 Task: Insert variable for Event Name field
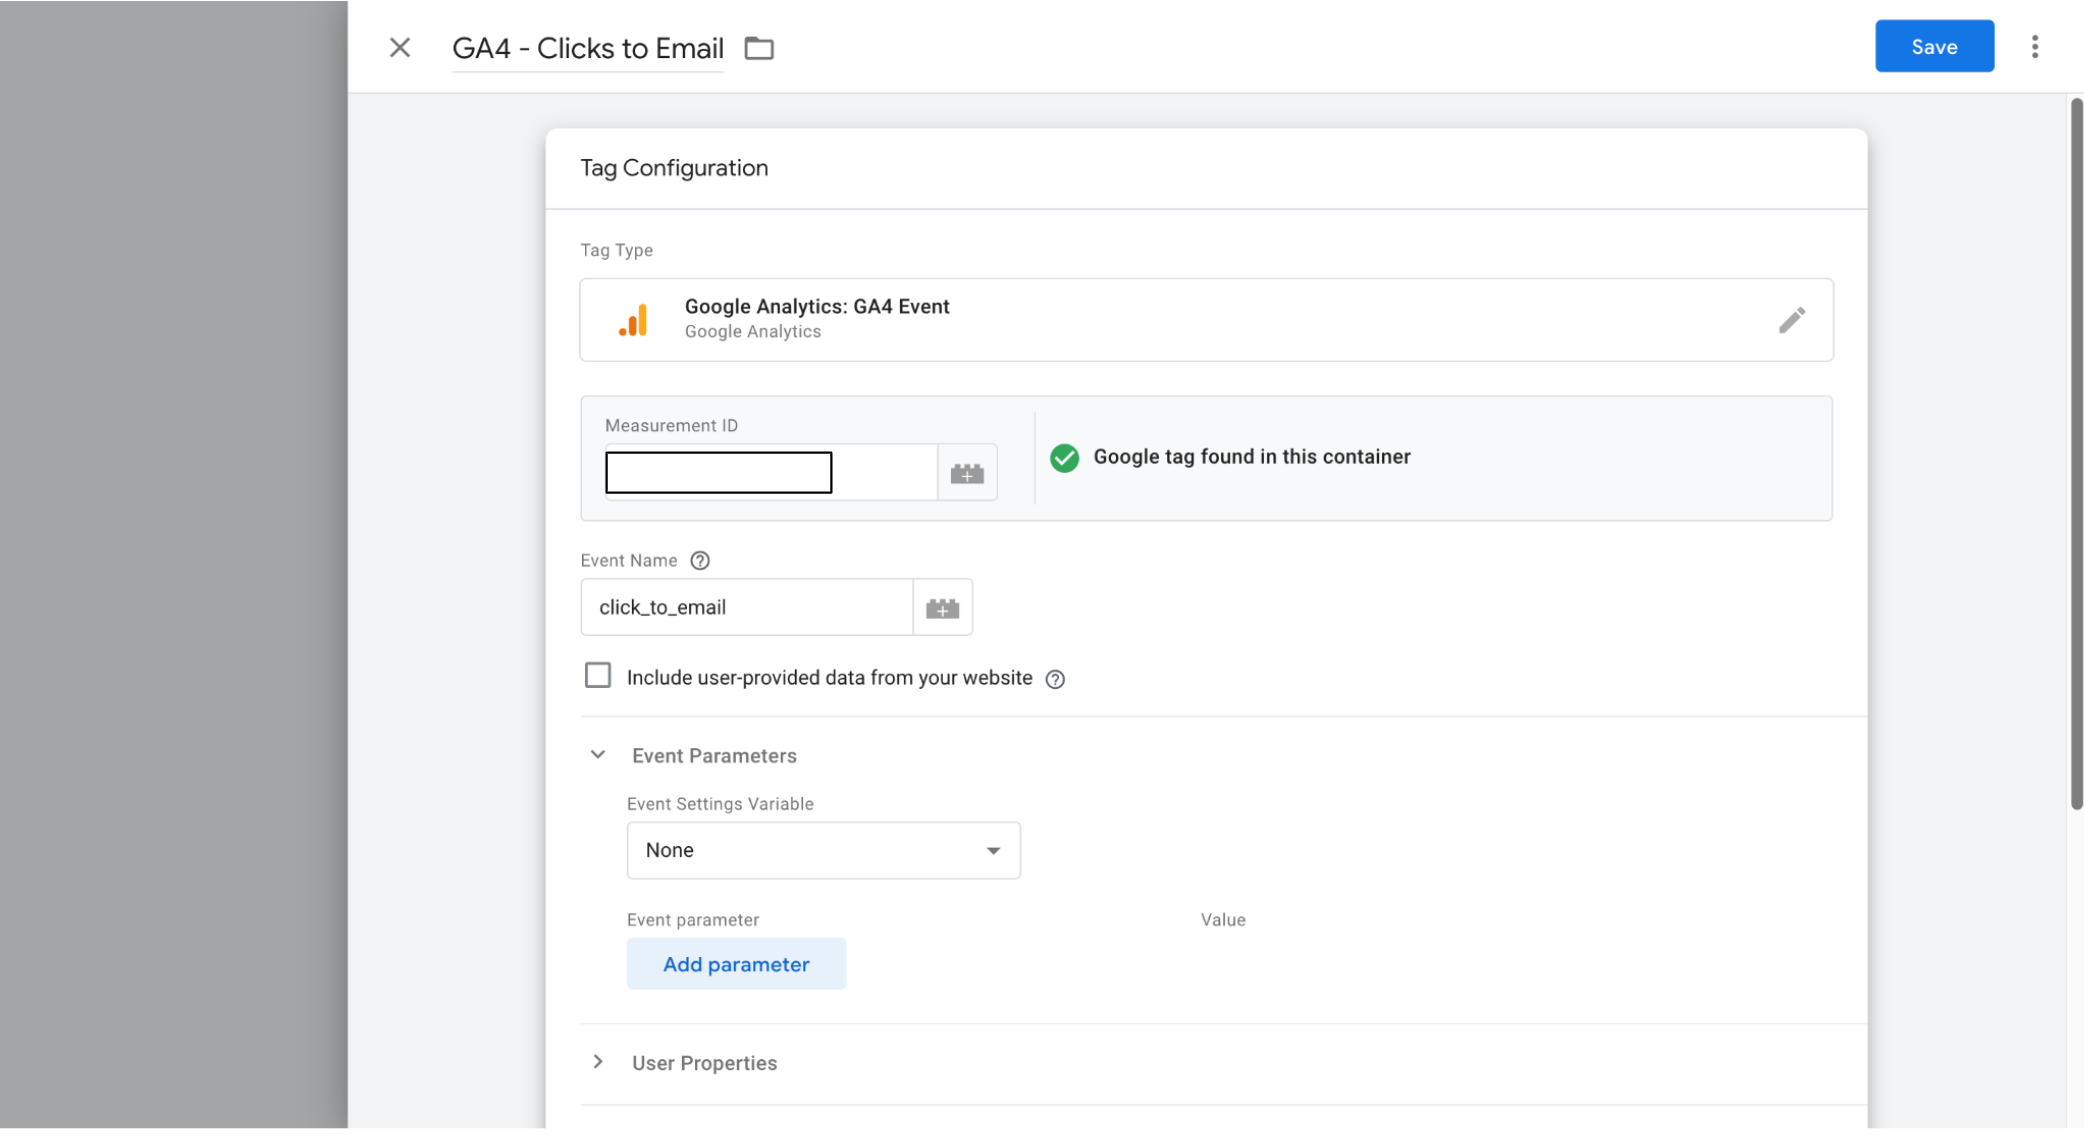pos(942,608)
